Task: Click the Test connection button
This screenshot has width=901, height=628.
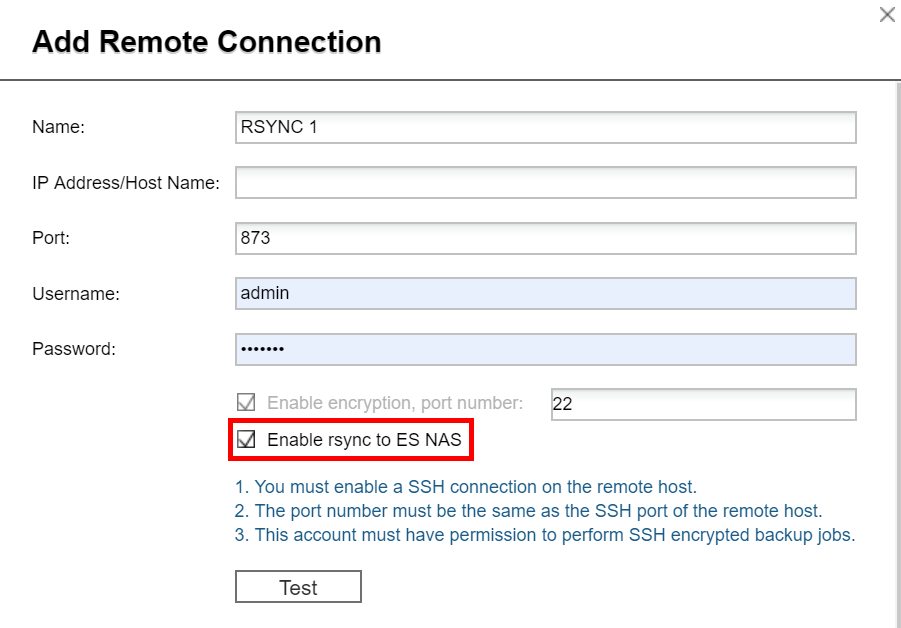Action: point(298,588)
